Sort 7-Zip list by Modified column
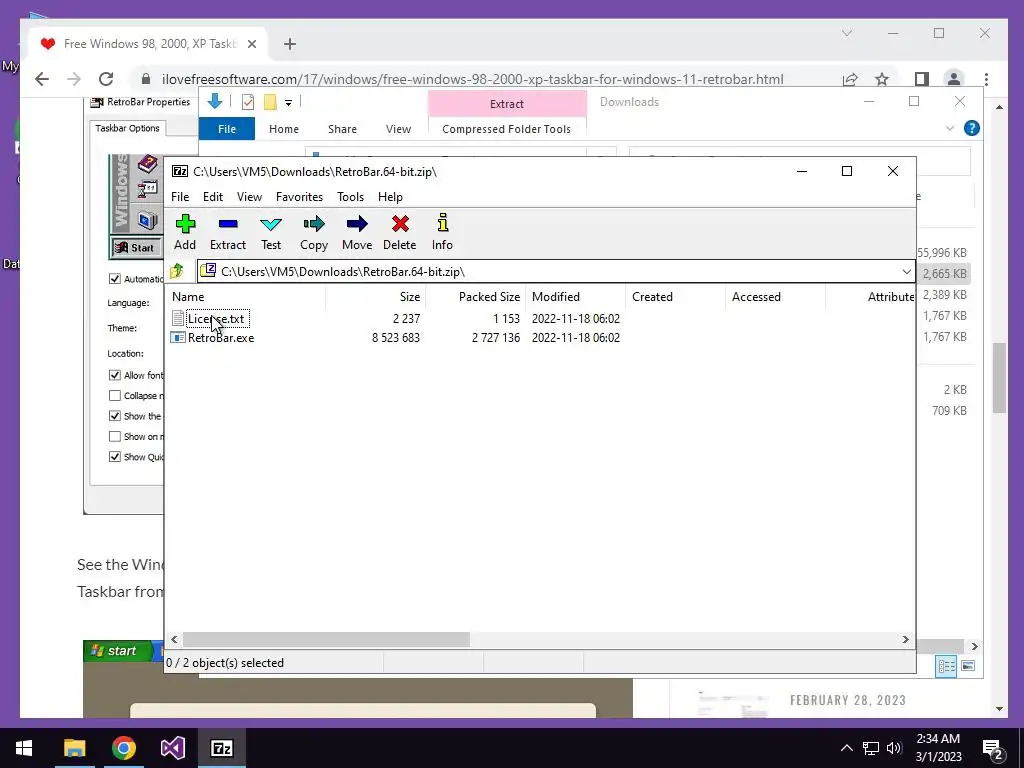The width and height of the screenshot is (1024, 768). pyautogui.click(x=575, y=296)
